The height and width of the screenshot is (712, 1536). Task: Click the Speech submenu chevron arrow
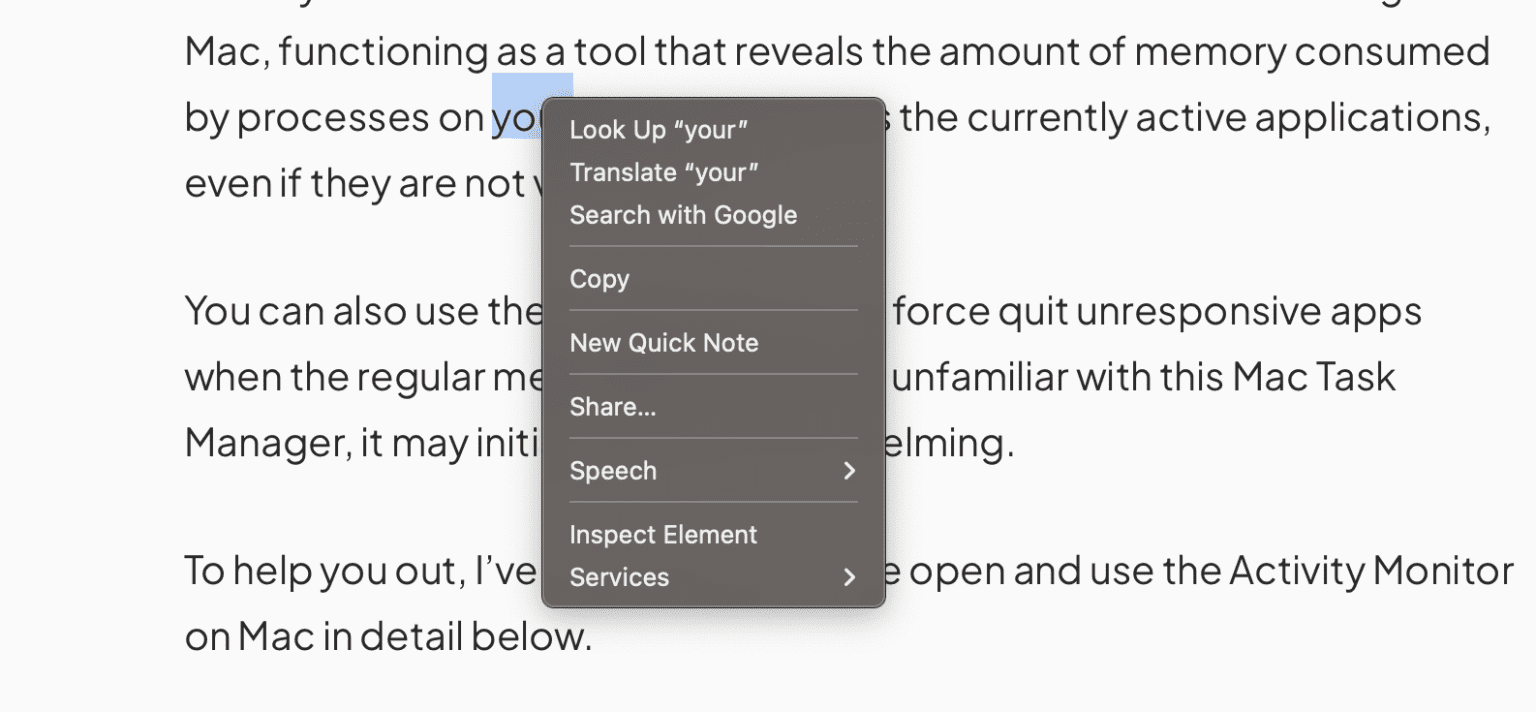click(x=849, y=471)
